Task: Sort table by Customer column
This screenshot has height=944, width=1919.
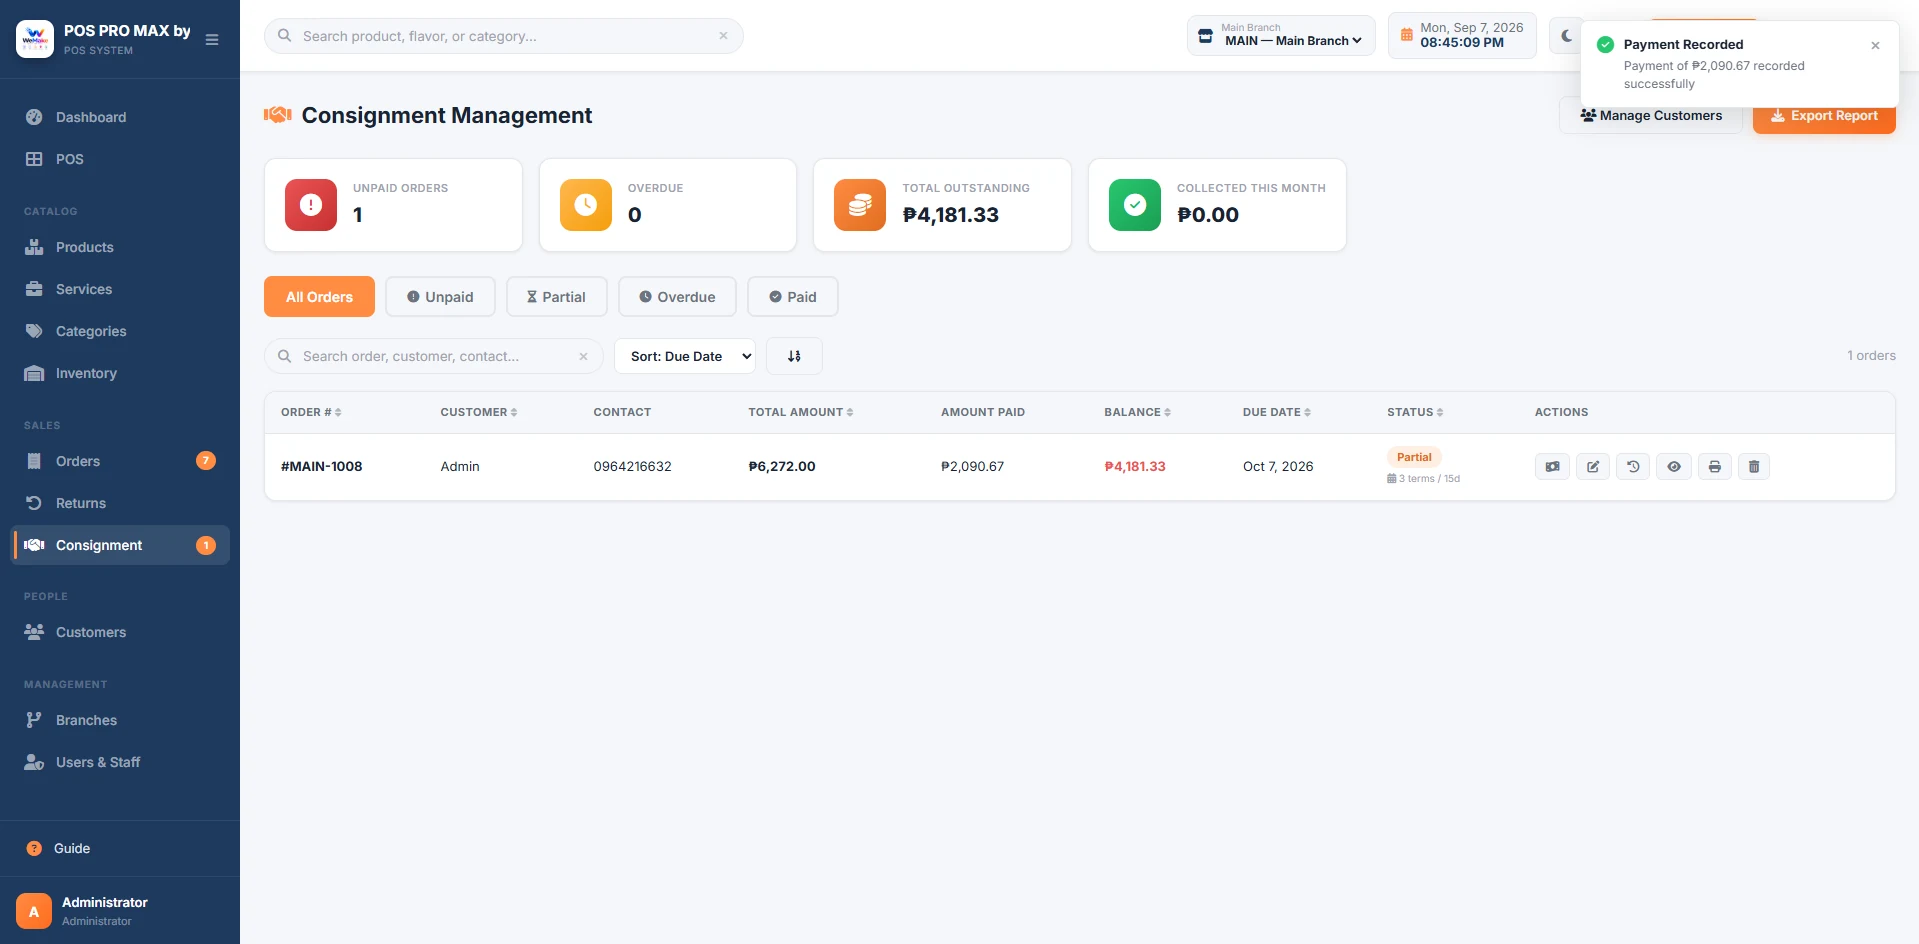Action: (479, 412)
